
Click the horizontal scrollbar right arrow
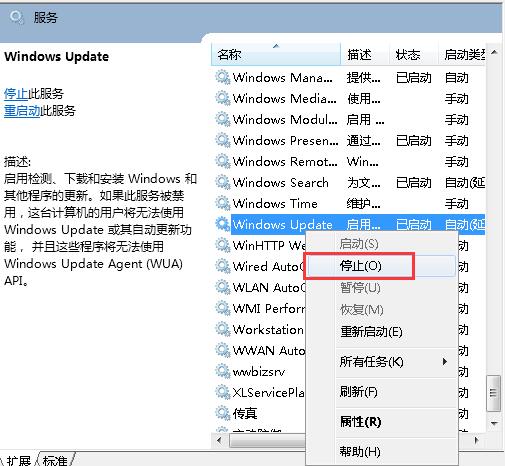pyautogui.click(x=476, y=440)
